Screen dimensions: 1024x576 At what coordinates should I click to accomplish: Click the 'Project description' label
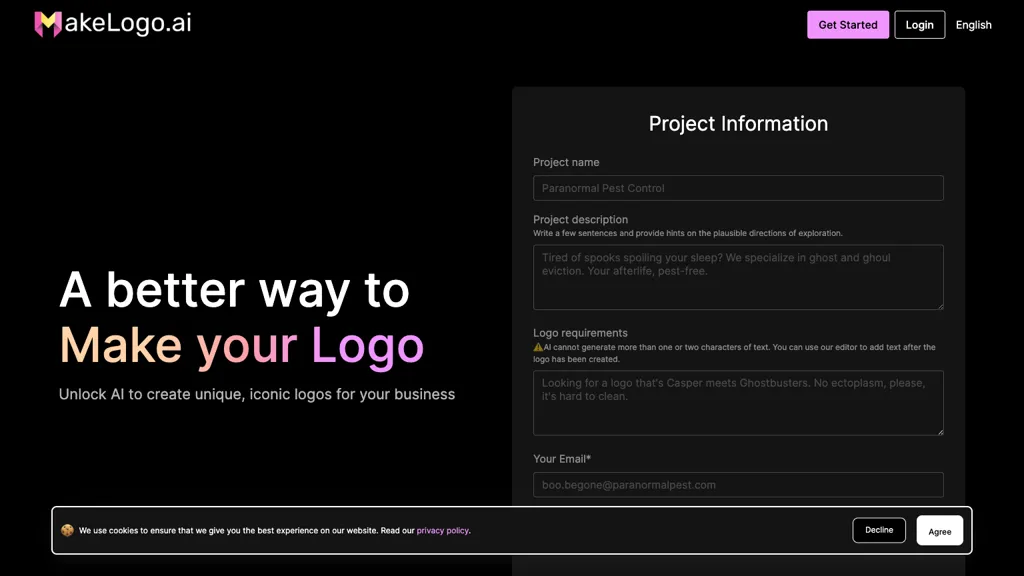[x=581, y=219]
